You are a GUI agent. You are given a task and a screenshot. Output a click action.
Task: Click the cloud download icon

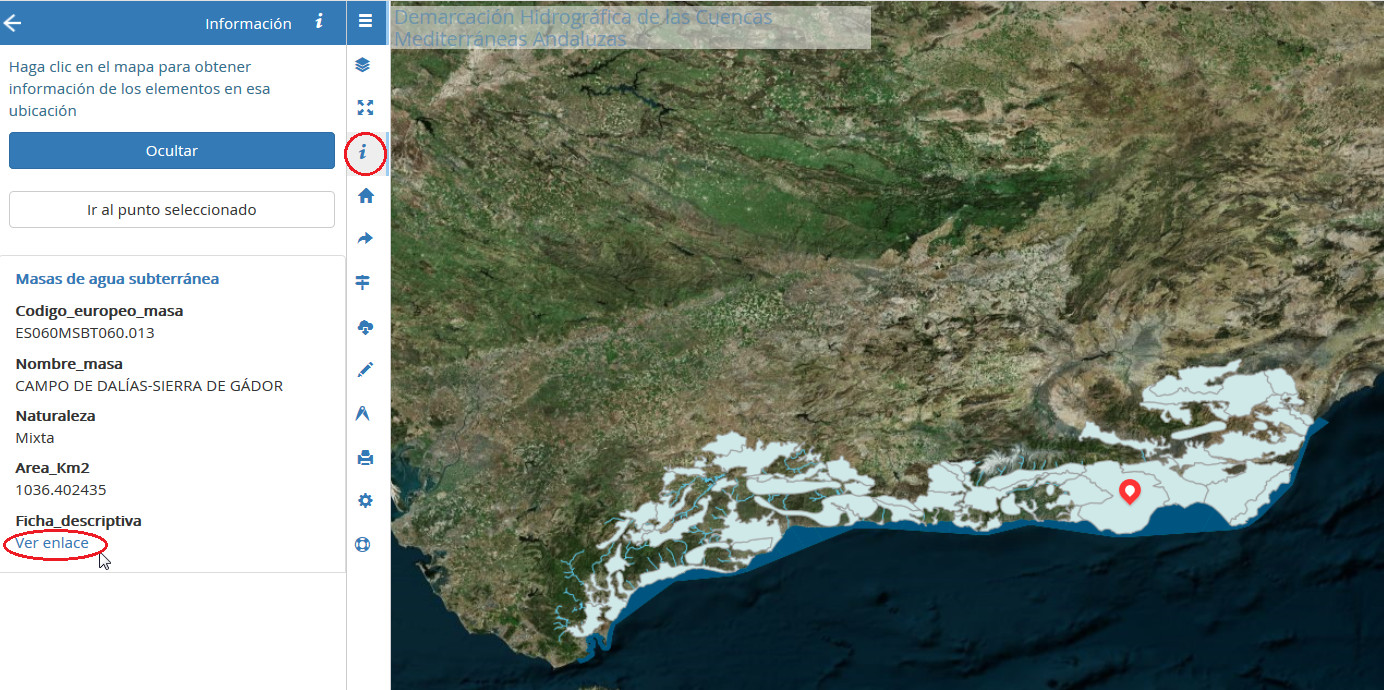365,327
